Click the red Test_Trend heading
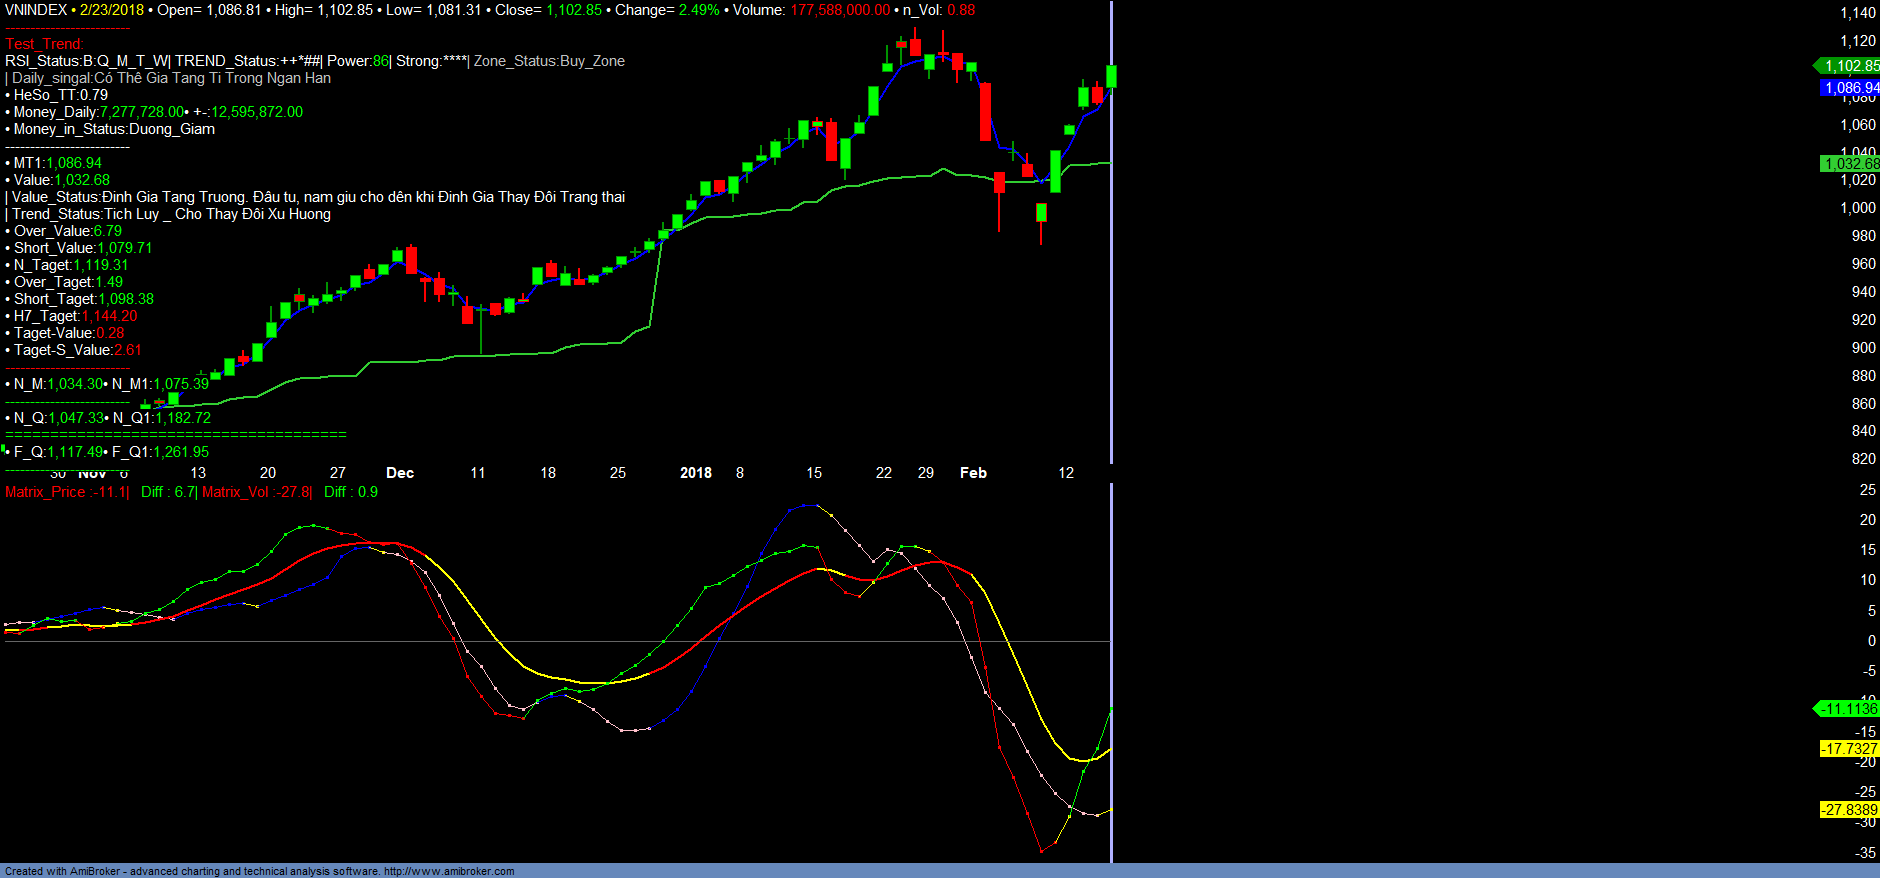The width and height of the screenshot is (1880, 878). click(x=44, y=44)
